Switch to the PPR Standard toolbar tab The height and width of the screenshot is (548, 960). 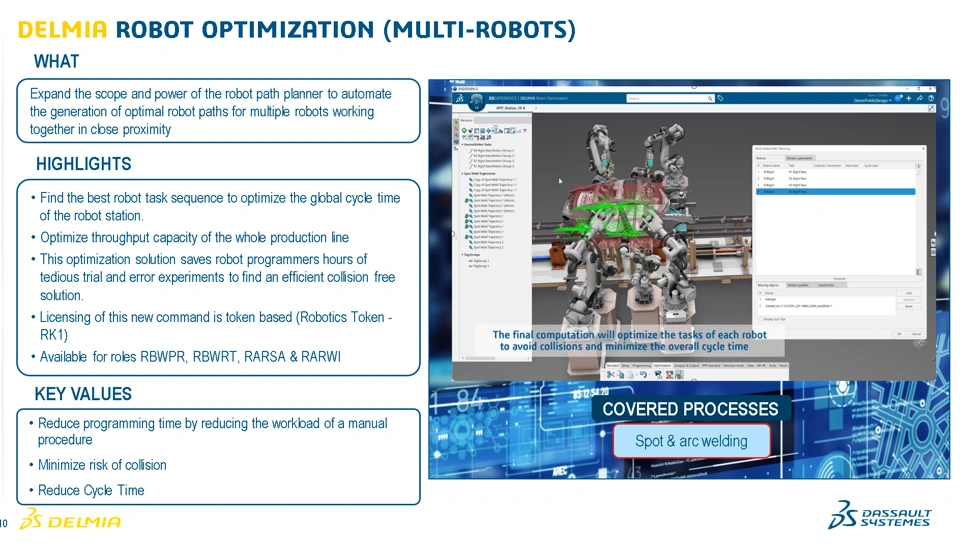coord(711,366)
